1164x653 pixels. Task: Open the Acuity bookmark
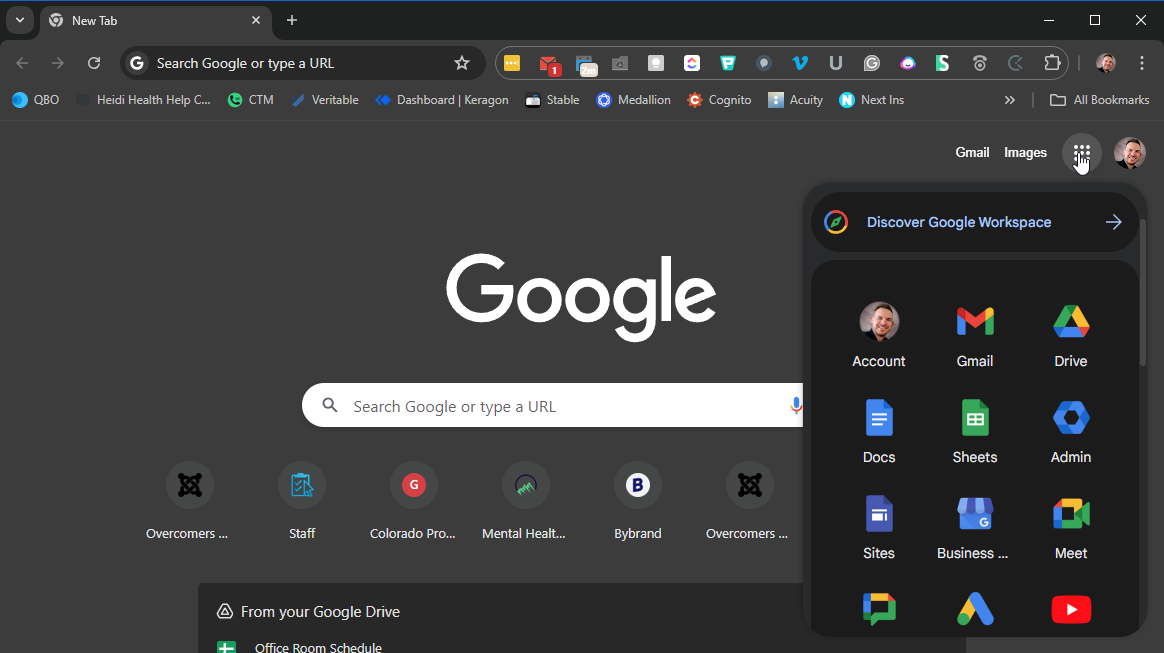[795, 99]
